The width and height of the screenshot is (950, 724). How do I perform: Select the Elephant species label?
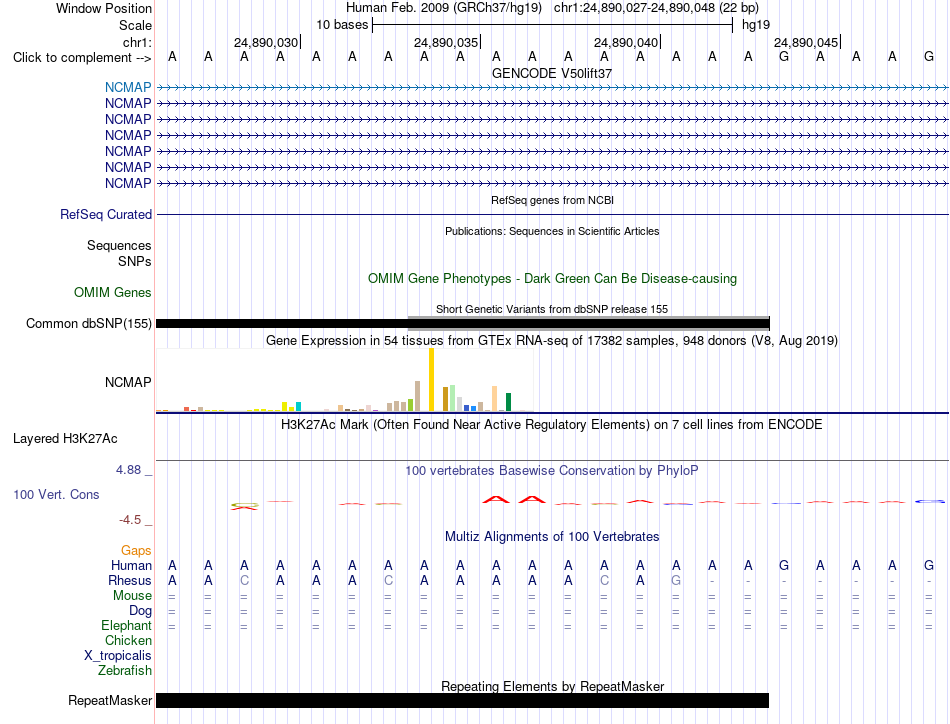click(126, 625)
